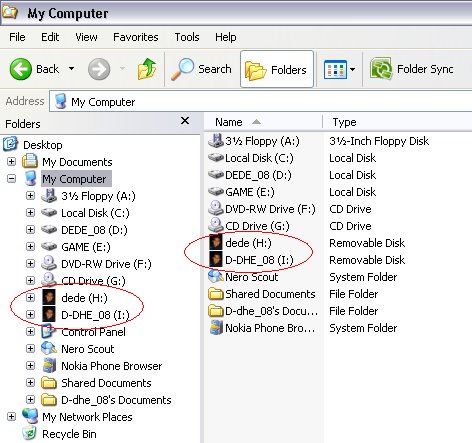
Task: Click DVD-RW Drive (F:) icon in tree
Action: click(x=49, y=263)
